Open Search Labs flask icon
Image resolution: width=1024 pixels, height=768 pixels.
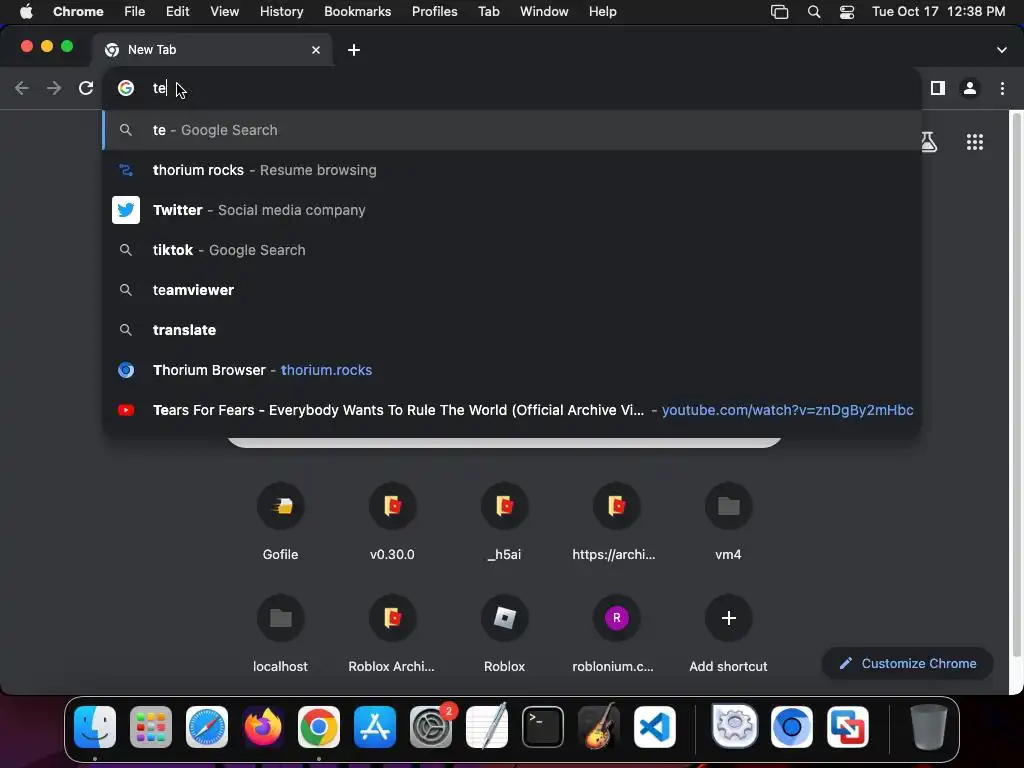click(x=929, y=142)
